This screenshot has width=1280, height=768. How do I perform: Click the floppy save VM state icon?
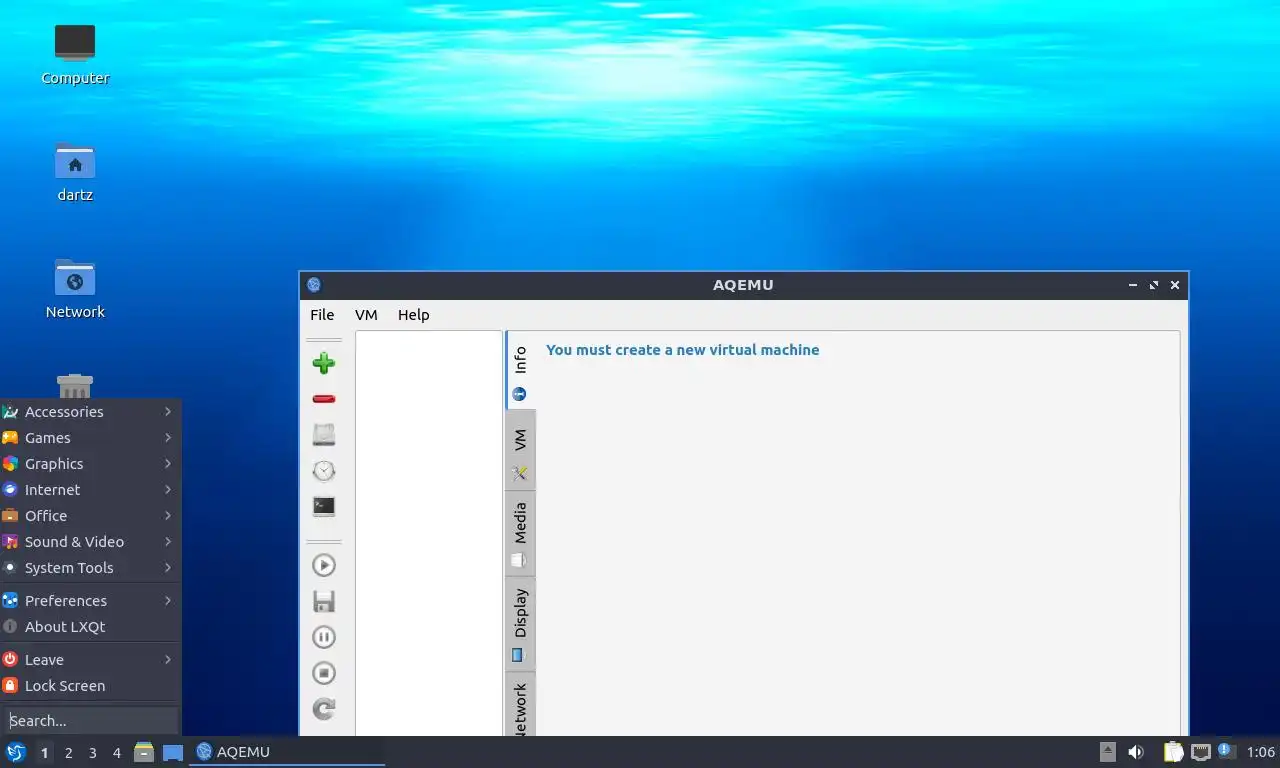tap(323, 601)
